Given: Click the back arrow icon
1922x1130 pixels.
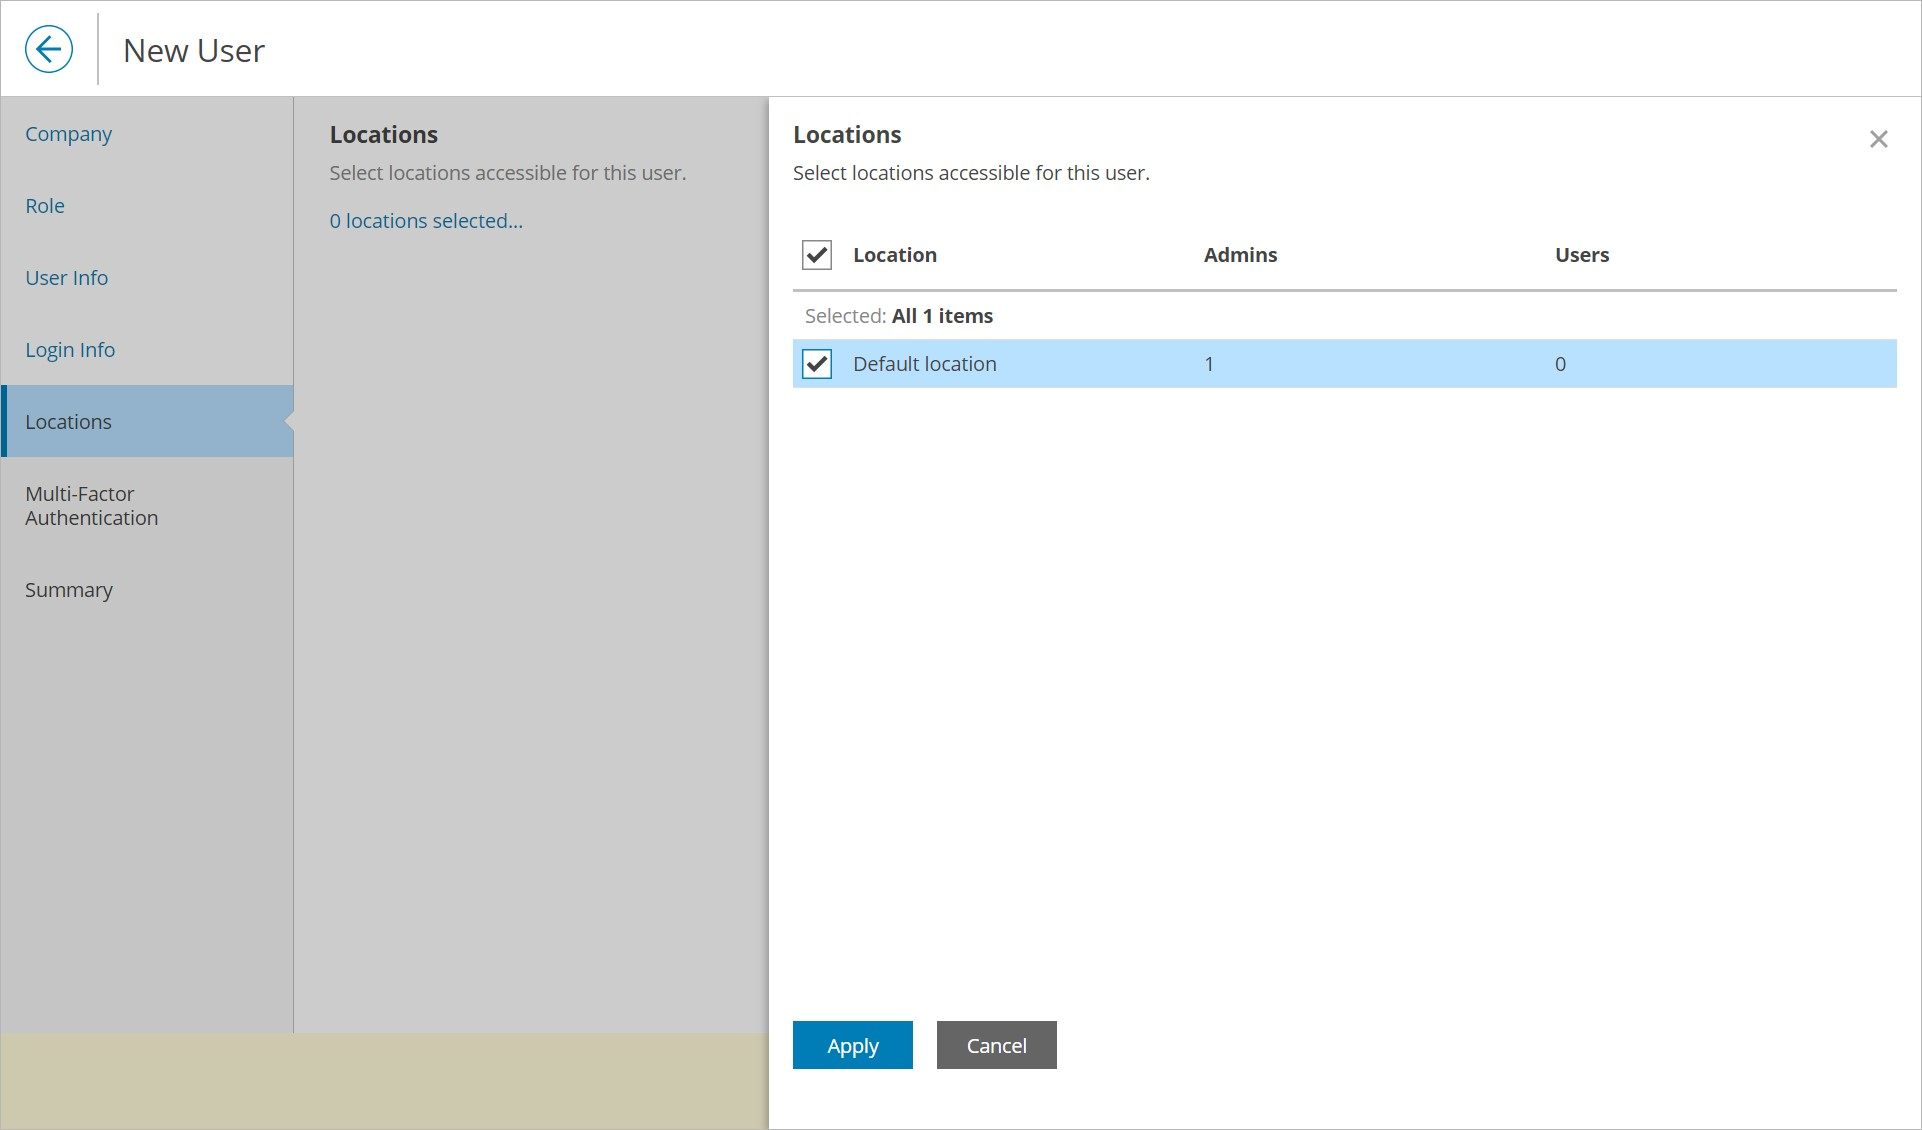Looking at the screenshot, I should pos(49,49).
